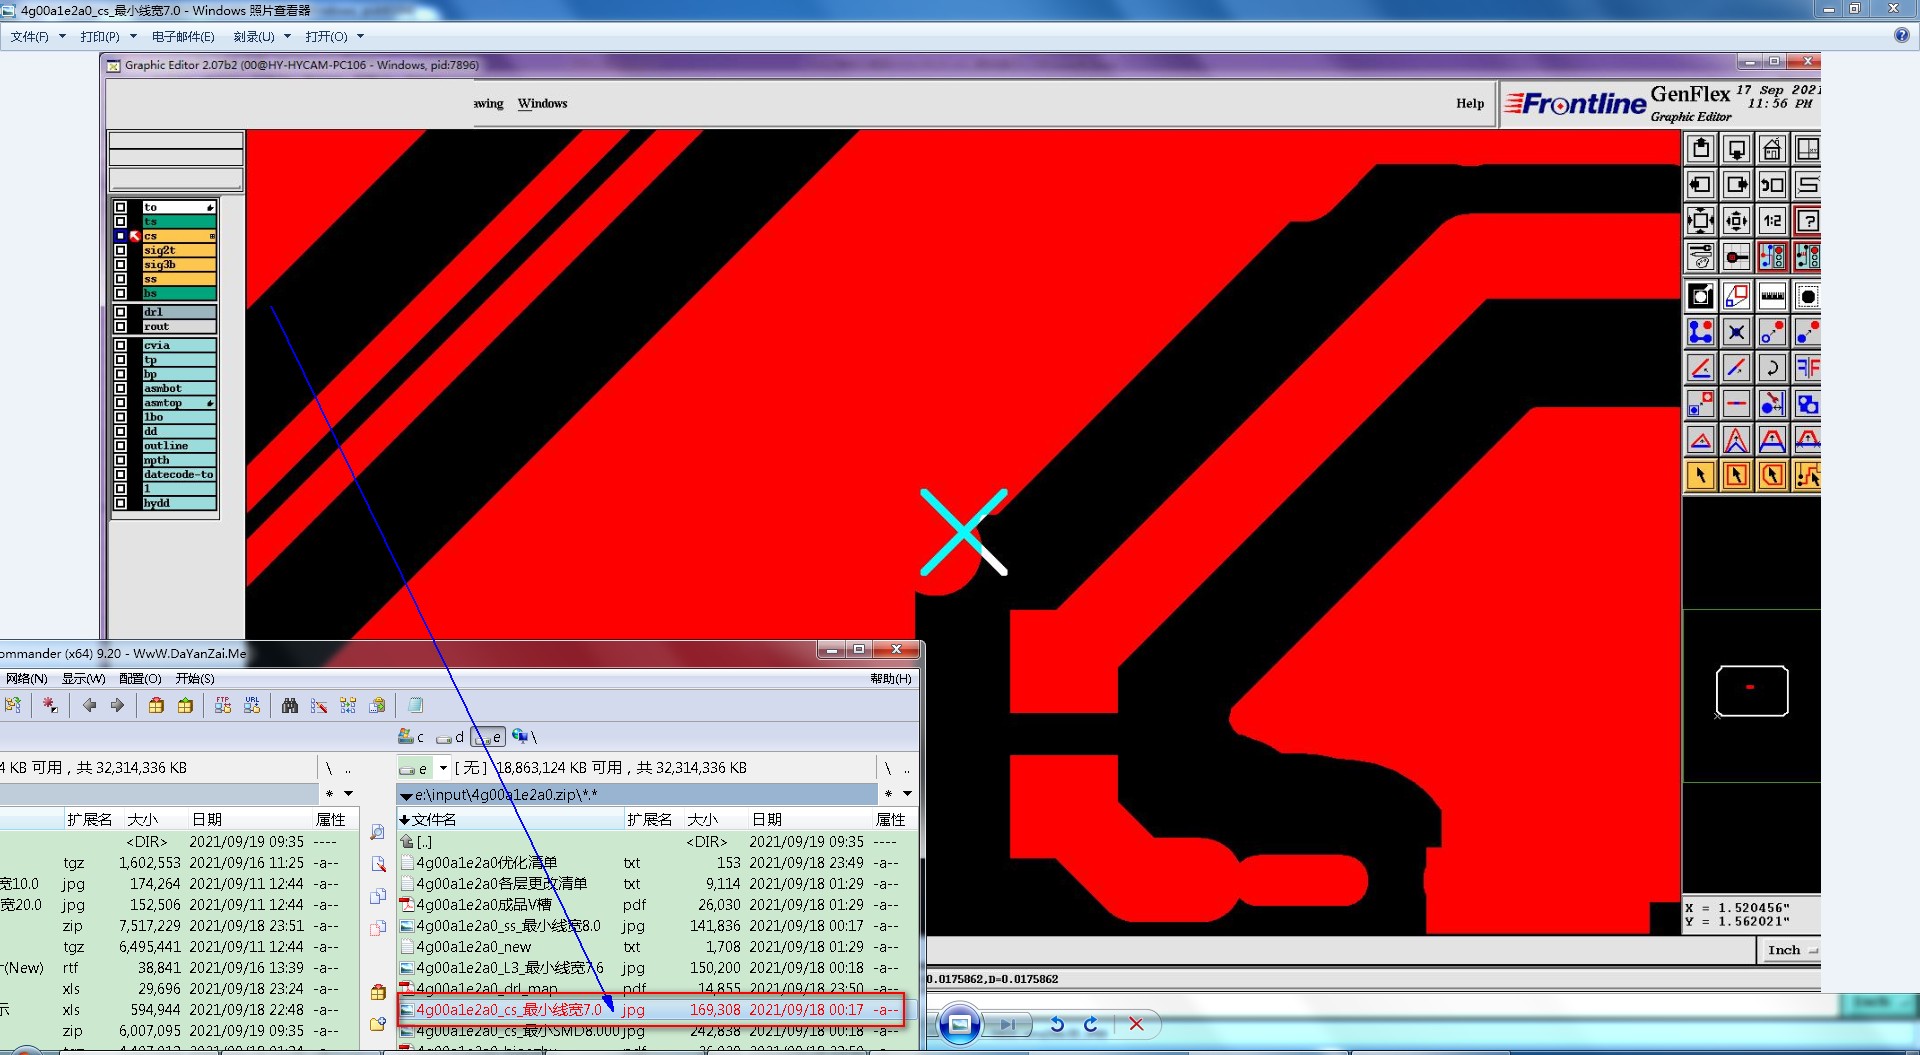Image resolution: width=1920 pixels, height=1055 pixels.
Task: Toggle the 'ss' layer checkbox
Action: pyautogui.click(x=121, y=279)
